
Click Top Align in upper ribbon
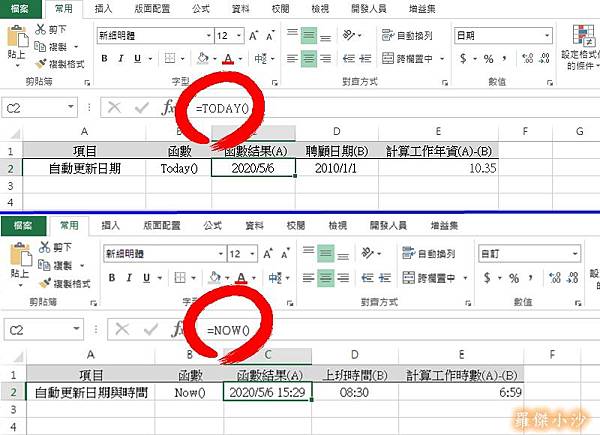click(292, 35)
